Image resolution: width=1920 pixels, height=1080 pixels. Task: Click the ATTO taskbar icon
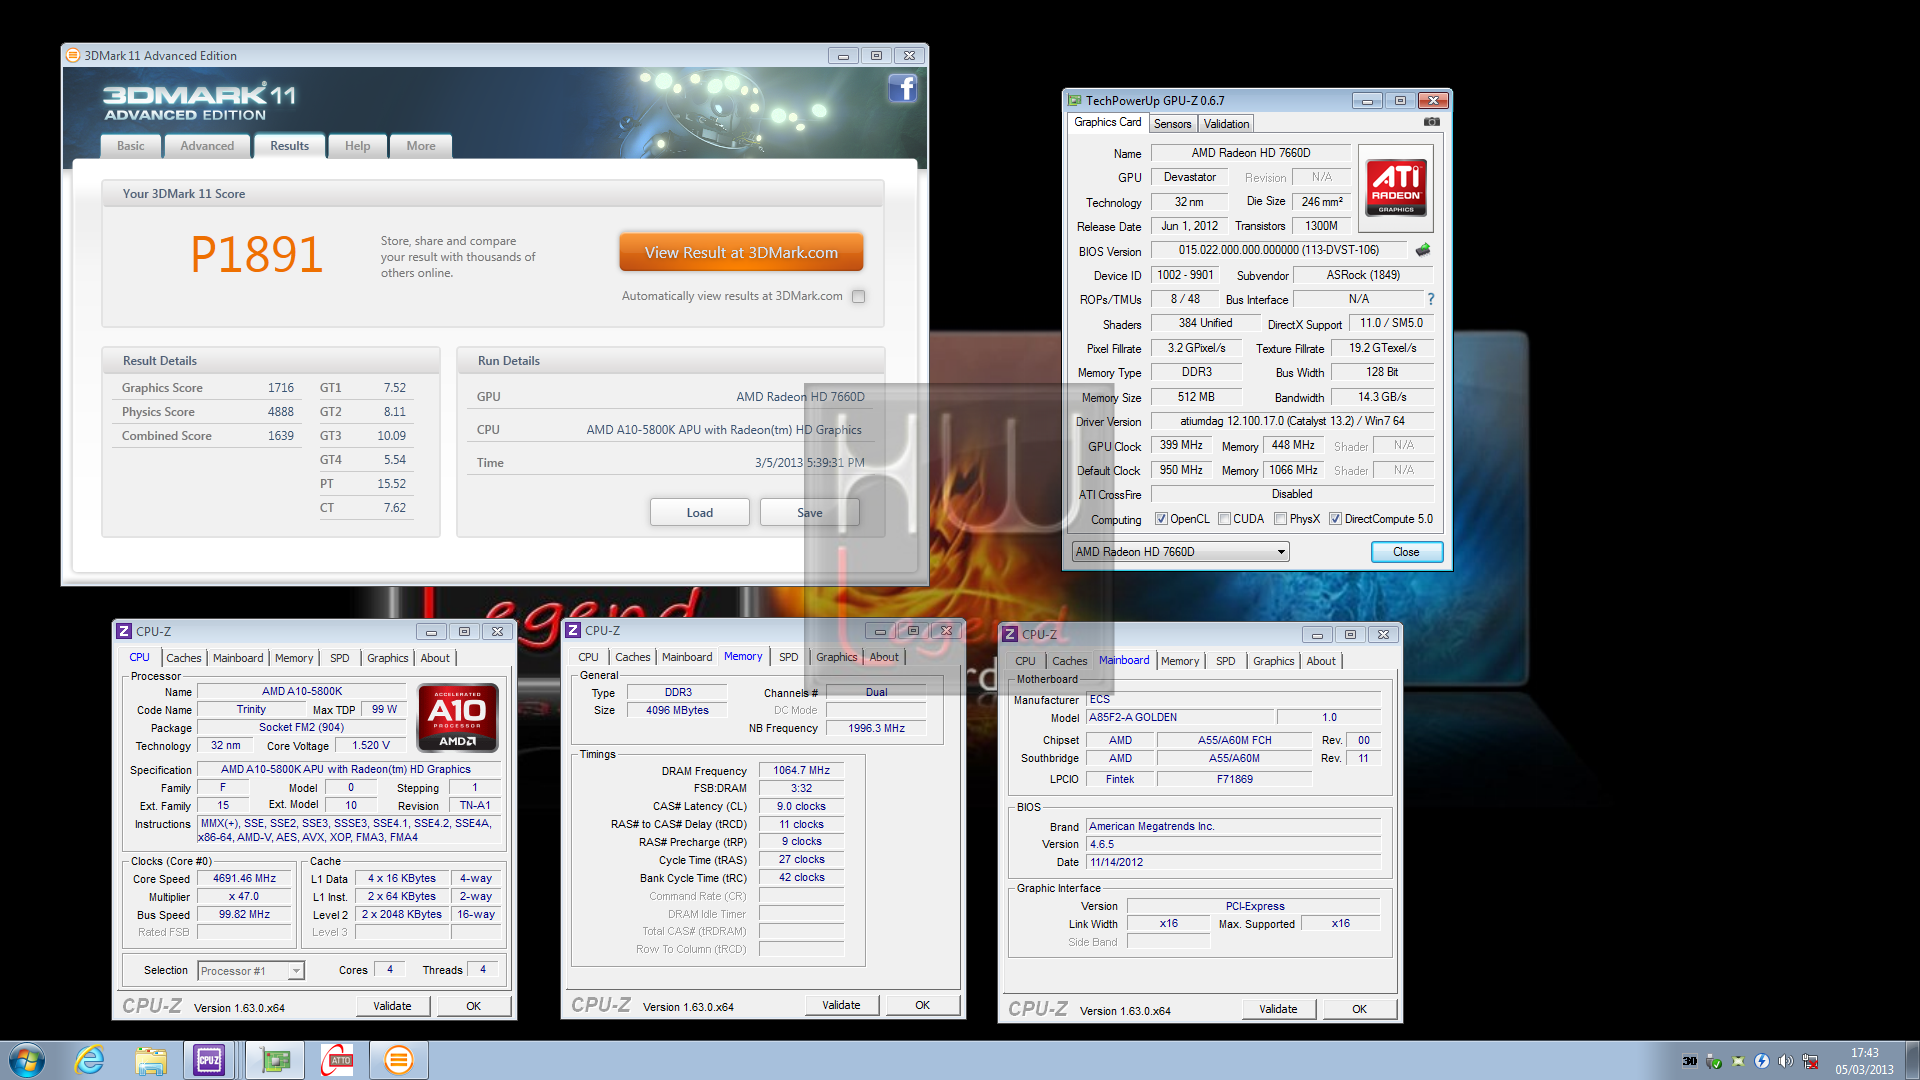click(x=337, y=1060)
